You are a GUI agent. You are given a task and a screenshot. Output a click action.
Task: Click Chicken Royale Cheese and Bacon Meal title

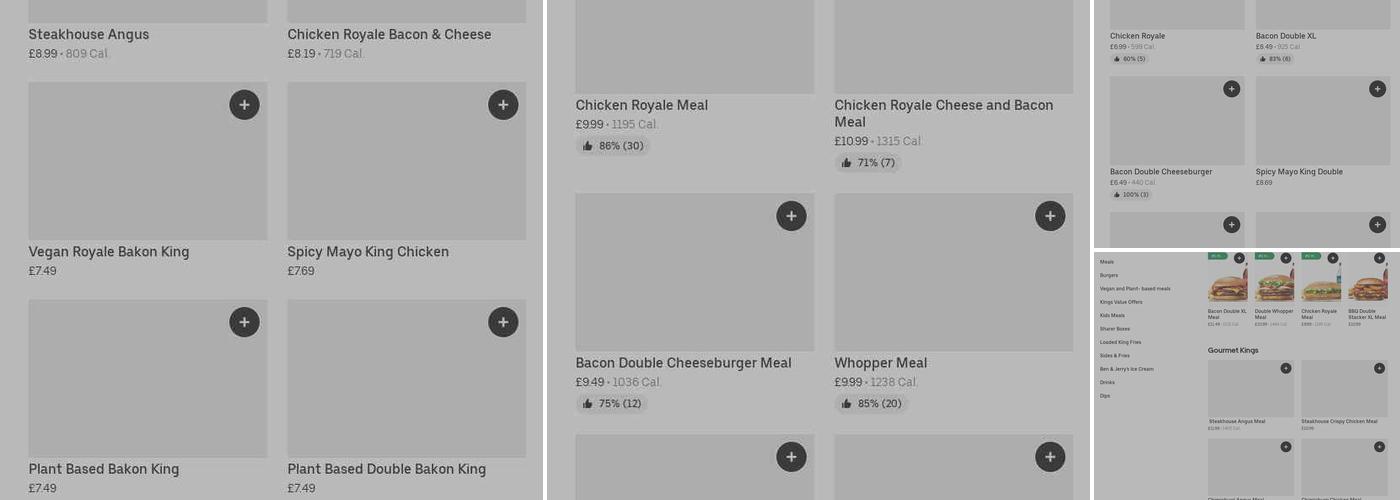(943, 113)
